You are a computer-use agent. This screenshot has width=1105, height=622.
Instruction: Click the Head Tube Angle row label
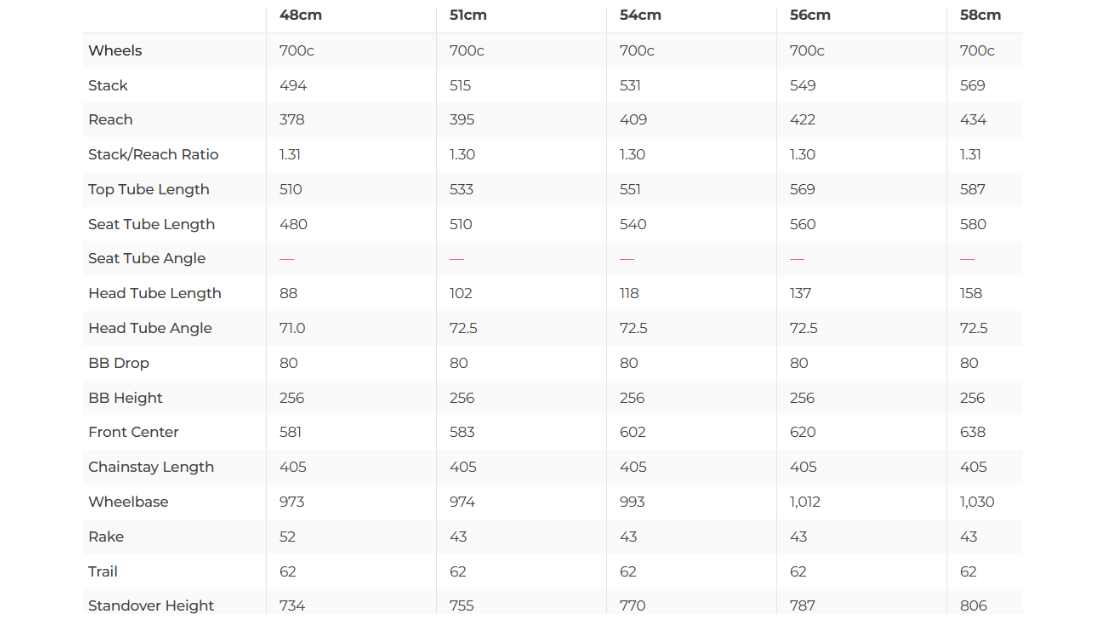click(x=150, y=328)
